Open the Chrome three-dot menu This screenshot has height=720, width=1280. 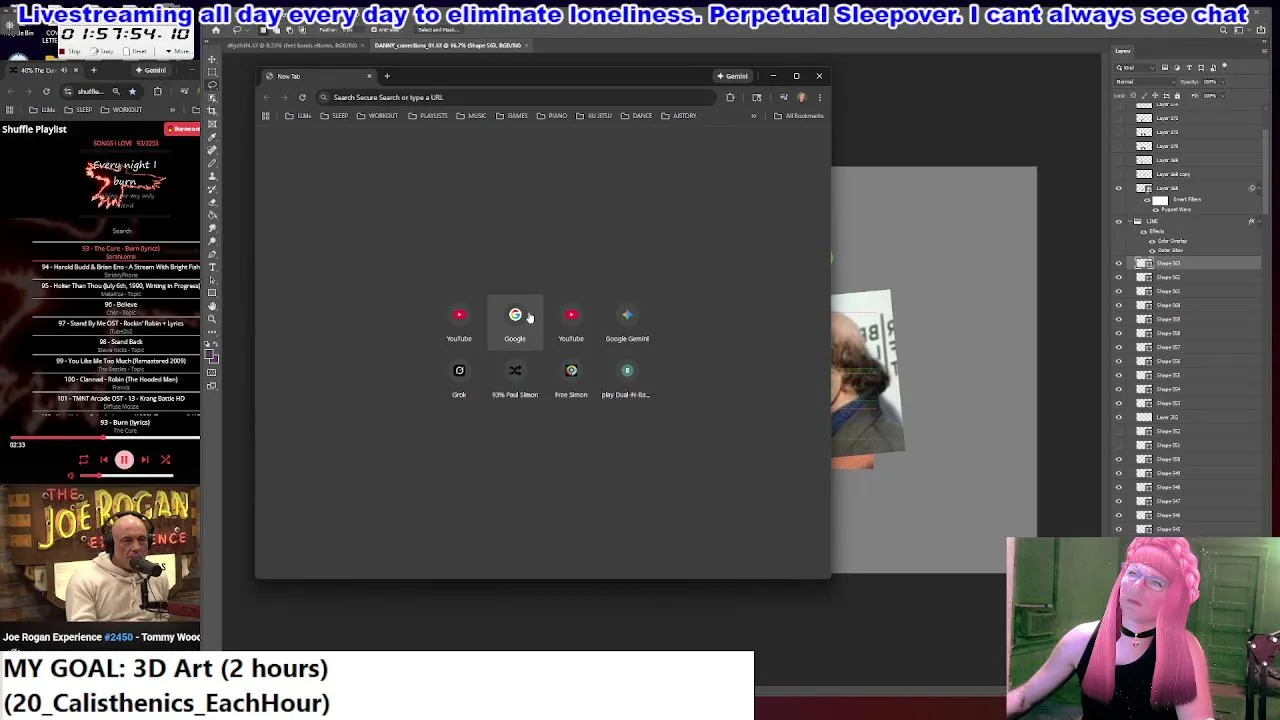[819, 97]
